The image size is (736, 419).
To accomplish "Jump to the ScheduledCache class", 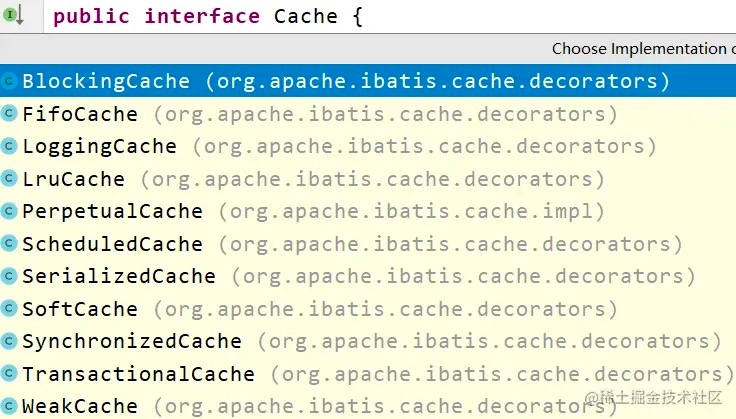I will (112, 244).
